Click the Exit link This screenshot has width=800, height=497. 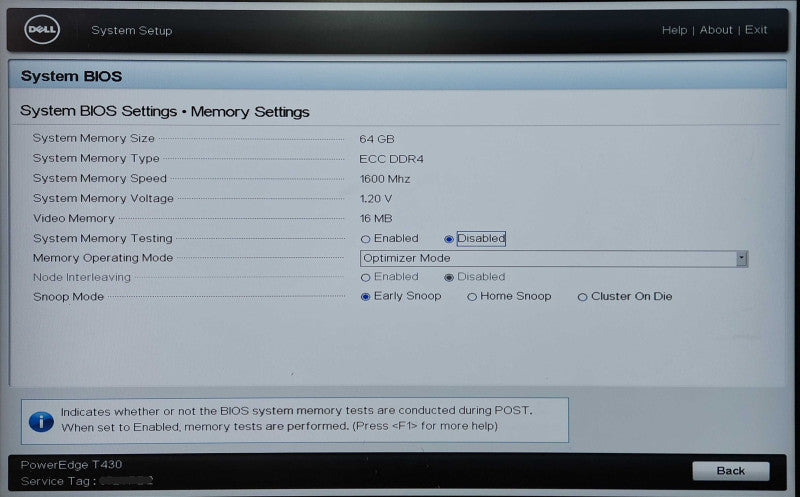click(756, 30)
